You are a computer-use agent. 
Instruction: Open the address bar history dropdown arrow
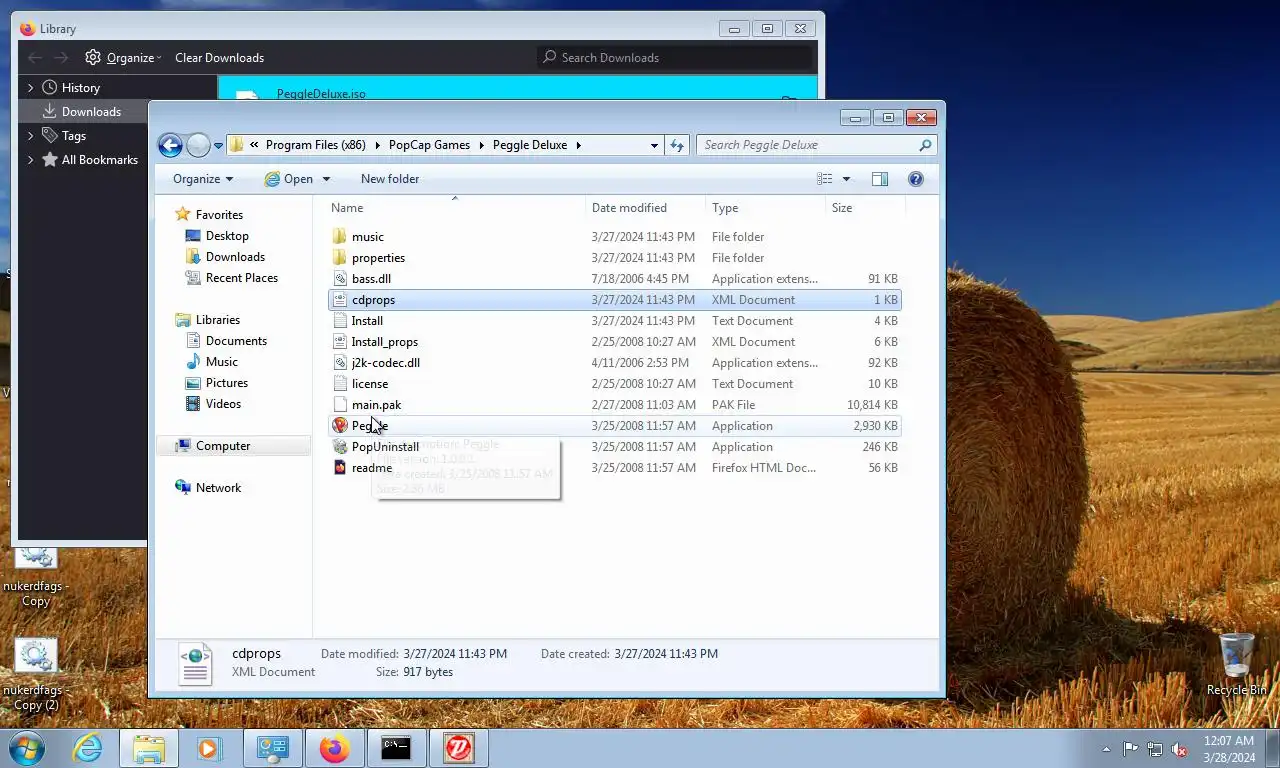654,145
